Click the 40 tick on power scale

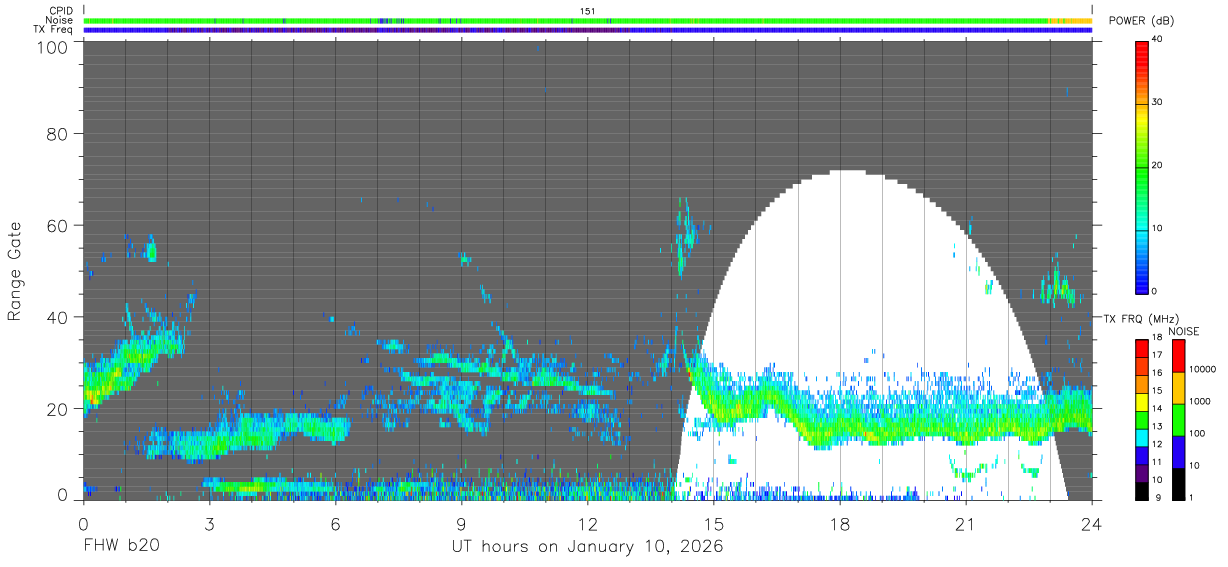[x=1156, y=40]
